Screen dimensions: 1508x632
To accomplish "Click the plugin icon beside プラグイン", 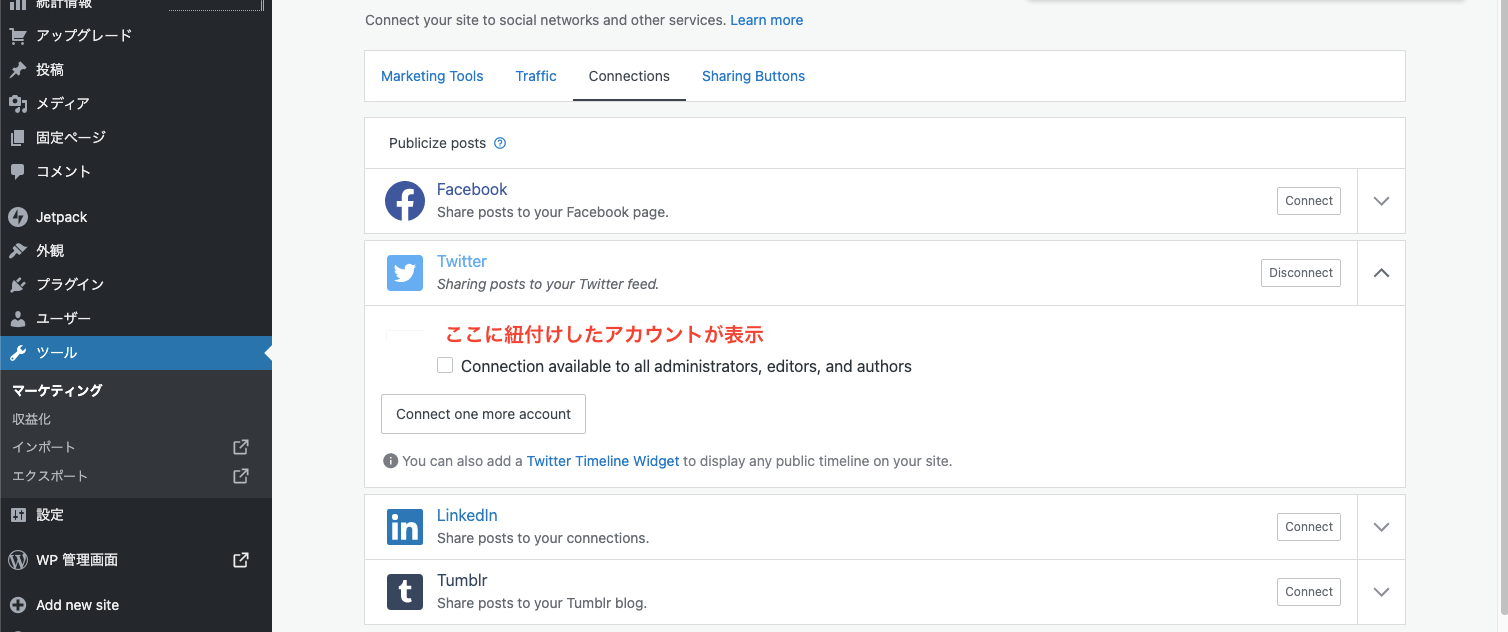I will click(18, 285).
